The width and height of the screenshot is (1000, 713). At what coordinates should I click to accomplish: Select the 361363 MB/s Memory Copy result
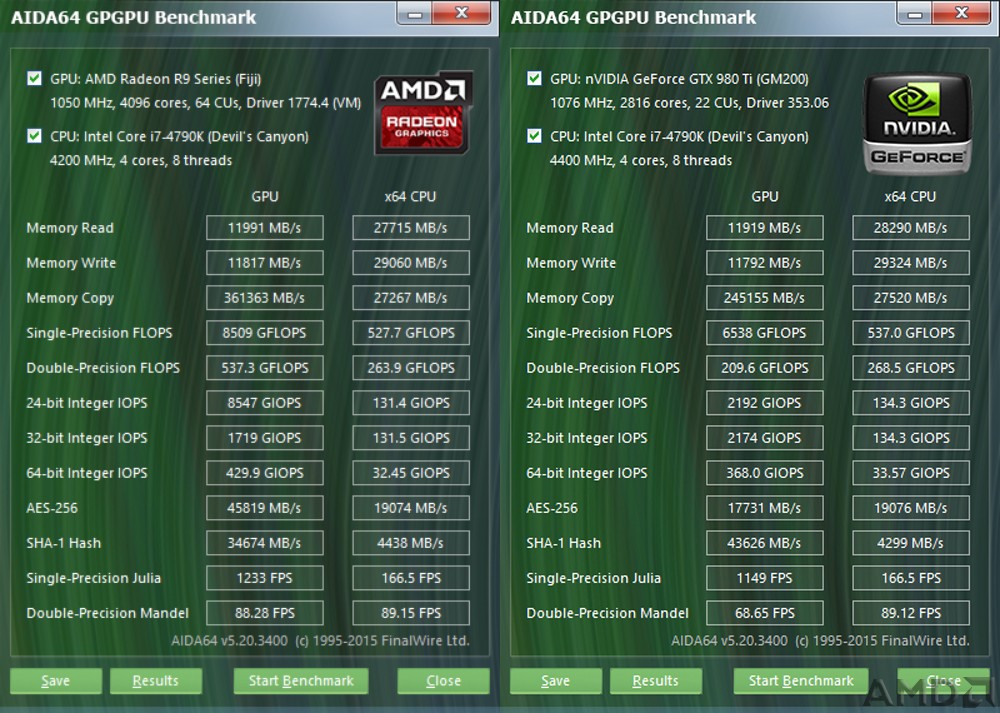coord(265,298)
